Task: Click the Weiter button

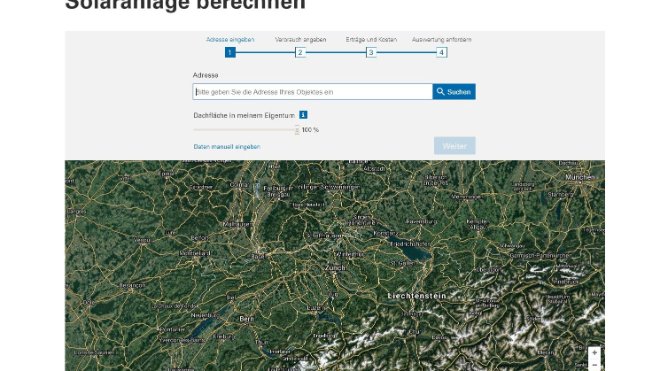Action: [455, 146]
